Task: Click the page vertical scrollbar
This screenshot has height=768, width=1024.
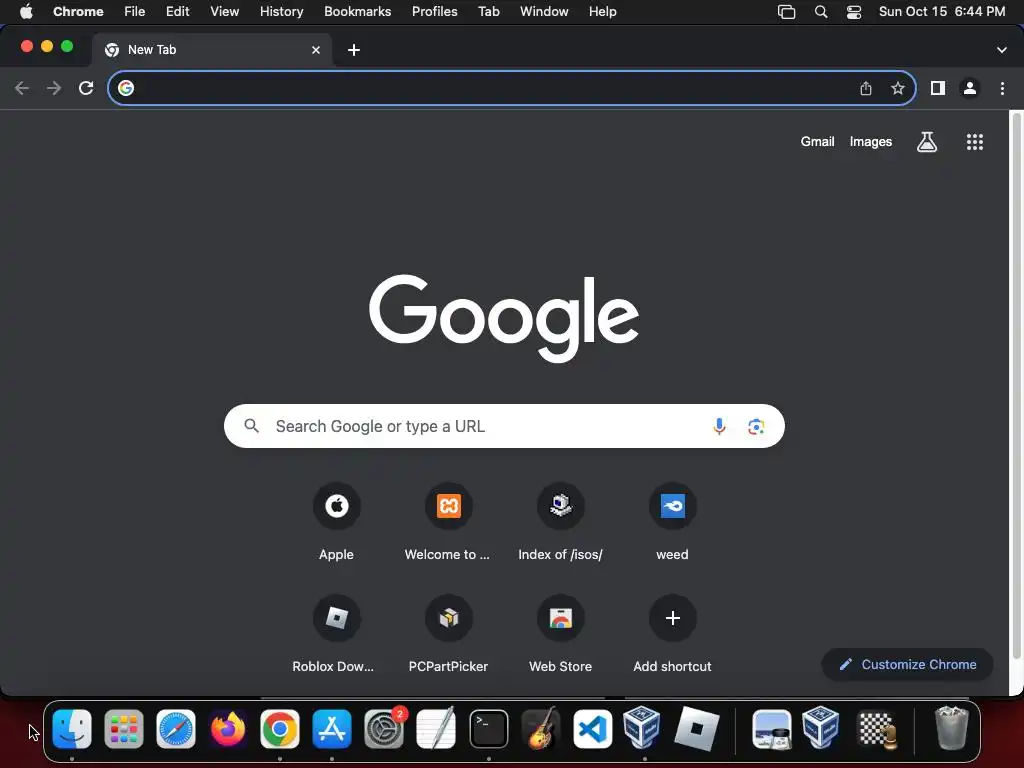Action: pyautogui.click(x=1016, y=385)
